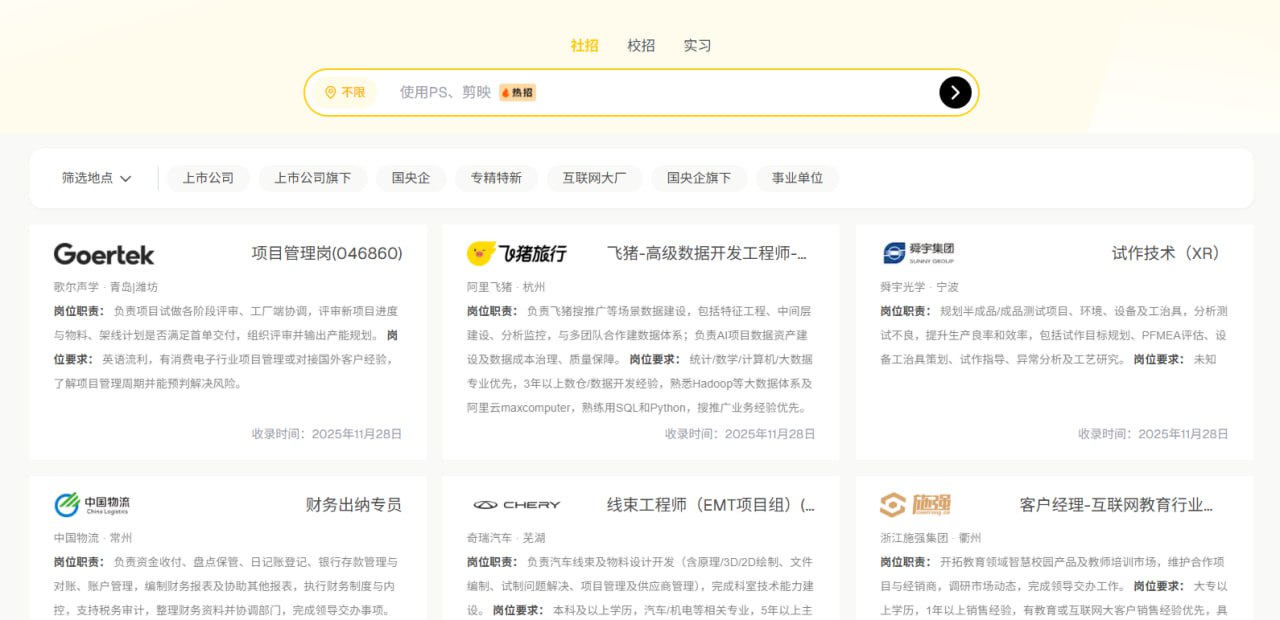Click the 舜宇集团 Sunny Group logo

(919, 253)
